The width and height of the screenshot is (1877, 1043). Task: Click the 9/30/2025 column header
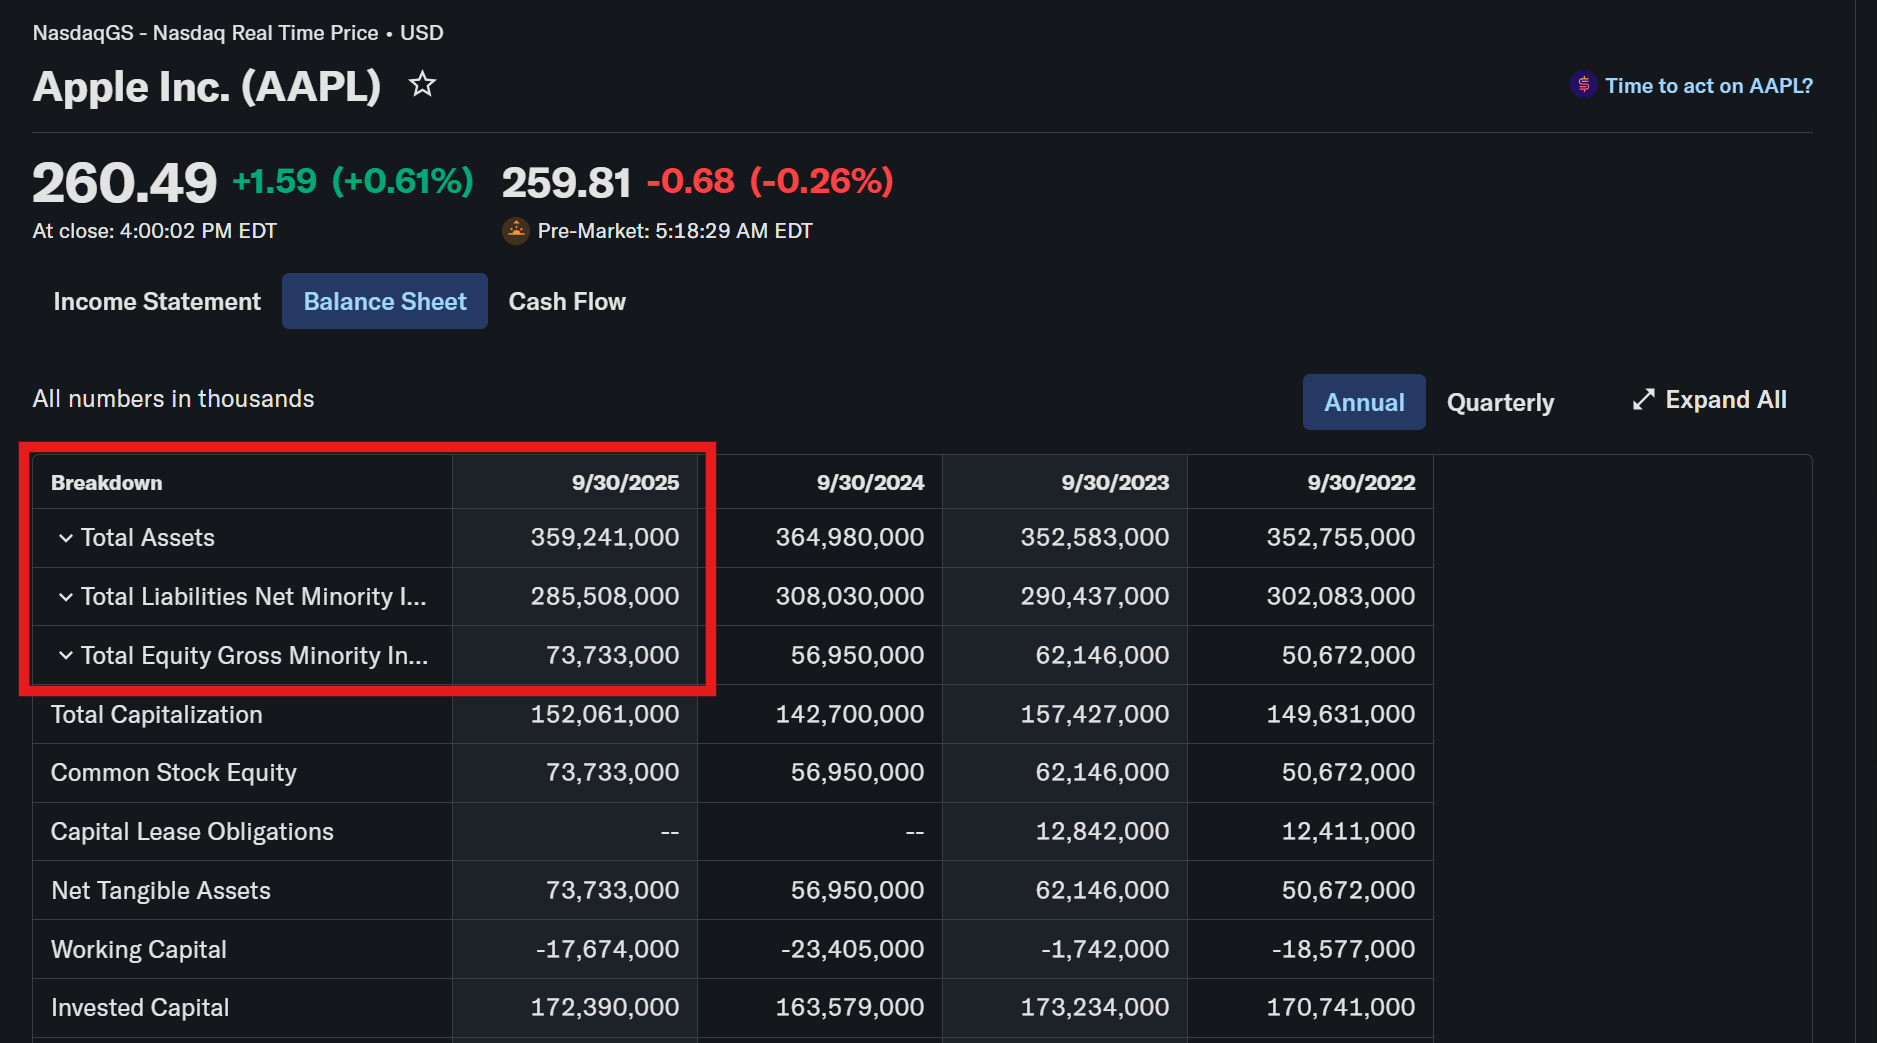(x=625, y=483)
